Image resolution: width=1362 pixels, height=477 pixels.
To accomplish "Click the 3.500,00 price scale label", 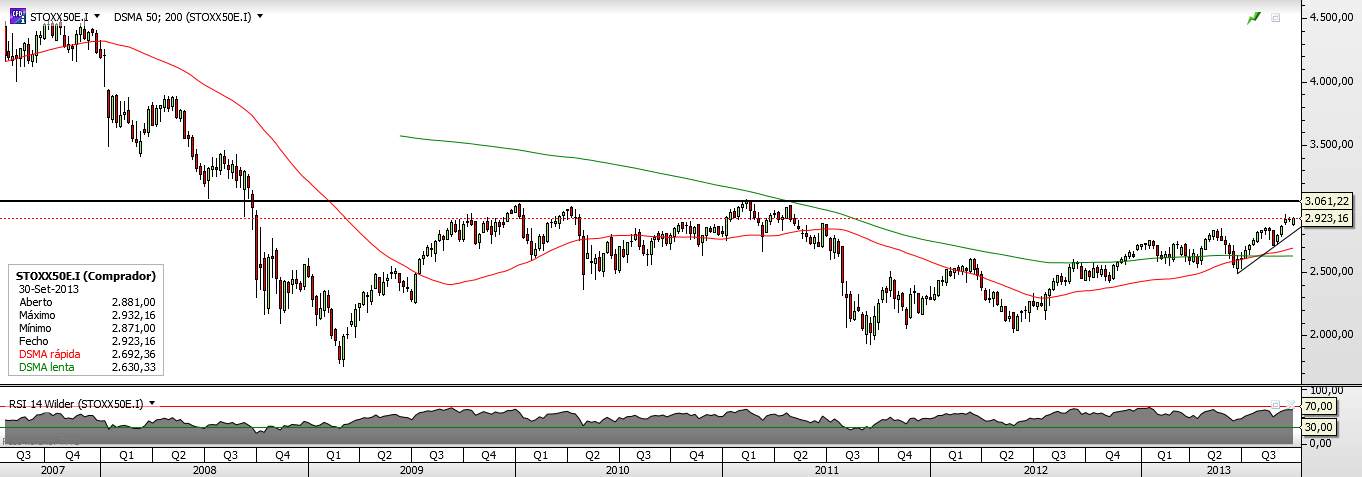I will [1330, 145].
